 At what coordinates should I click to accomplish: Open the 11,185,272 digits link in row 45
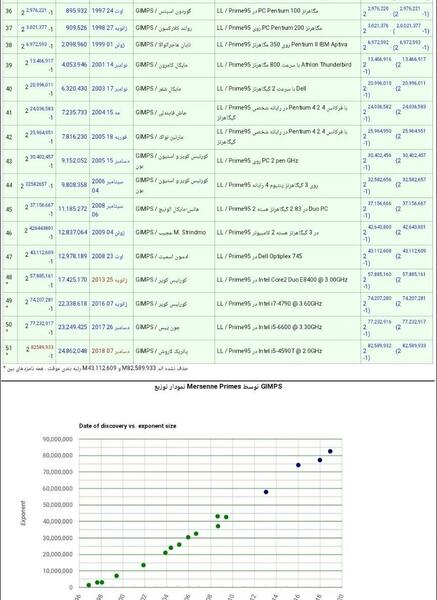pyautogui.click(x=73, y=209)
